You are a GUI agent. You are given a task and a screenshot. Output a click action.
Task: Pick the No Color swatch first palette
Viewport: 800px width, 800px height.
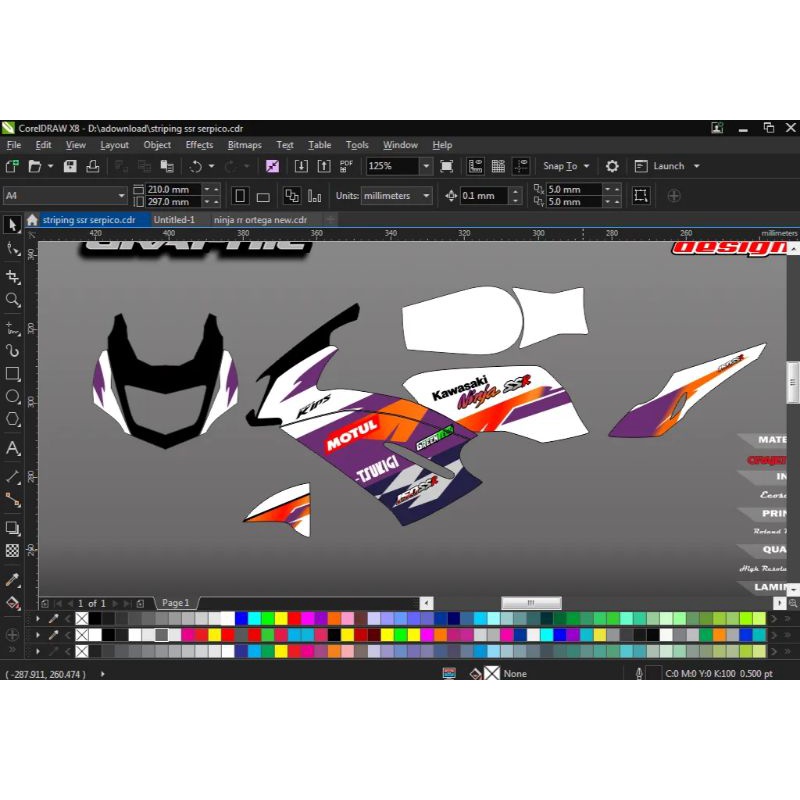point(82,619)
